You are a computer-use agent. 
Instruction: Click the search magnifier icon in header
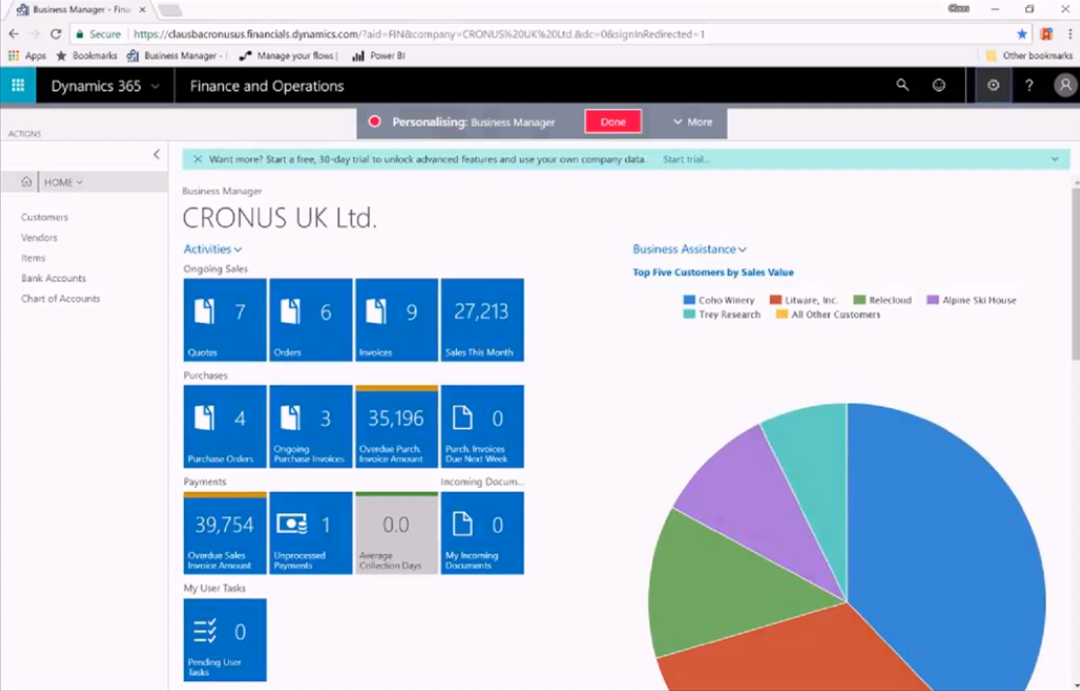tap(902, 85)
